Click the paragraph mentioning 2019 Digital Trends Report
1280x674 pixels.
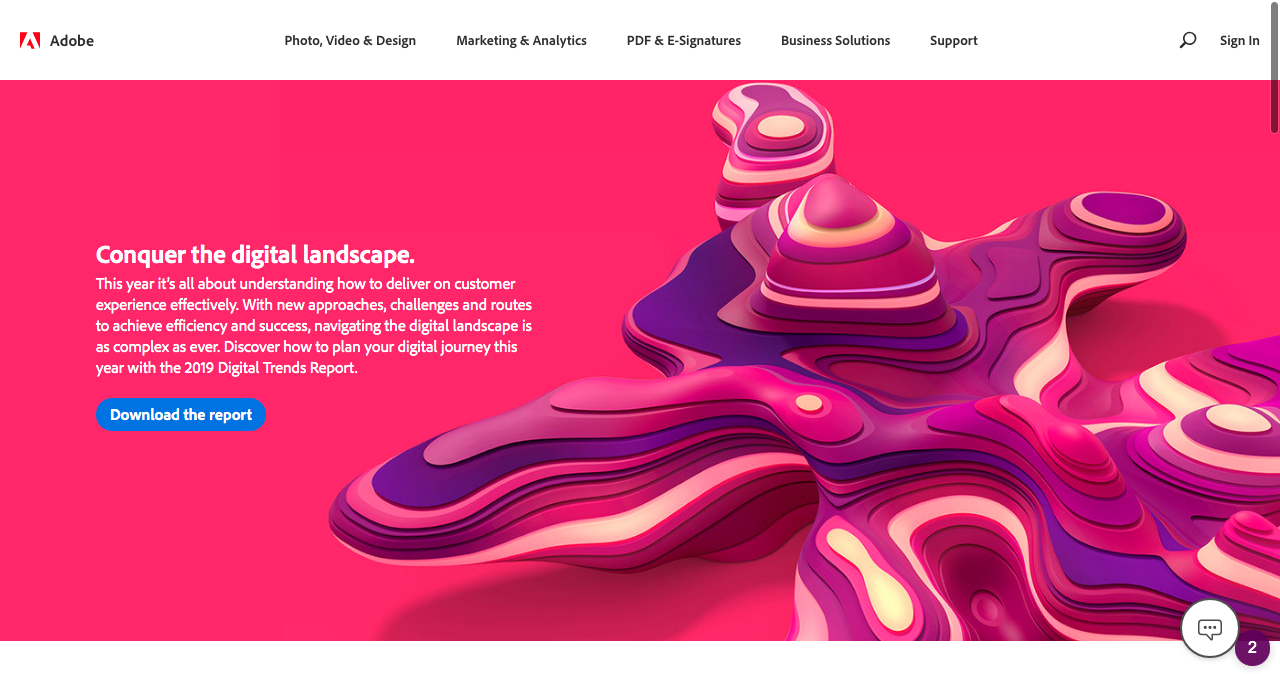(314, 326)
